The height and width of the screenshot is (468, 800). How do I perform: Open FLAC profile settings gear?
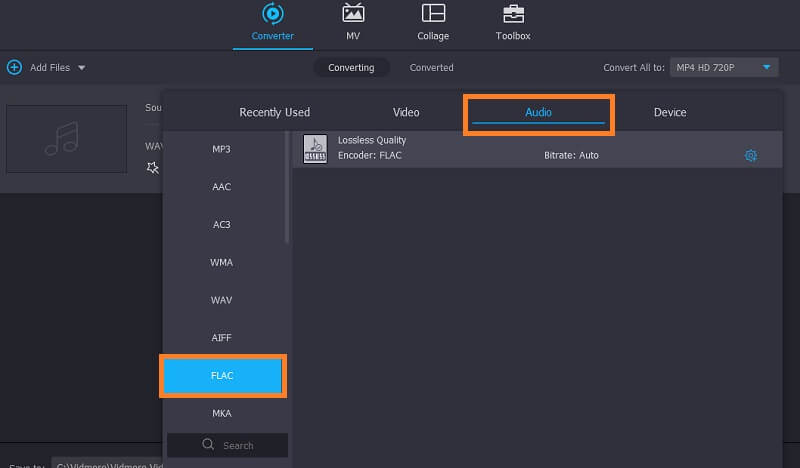751,155
